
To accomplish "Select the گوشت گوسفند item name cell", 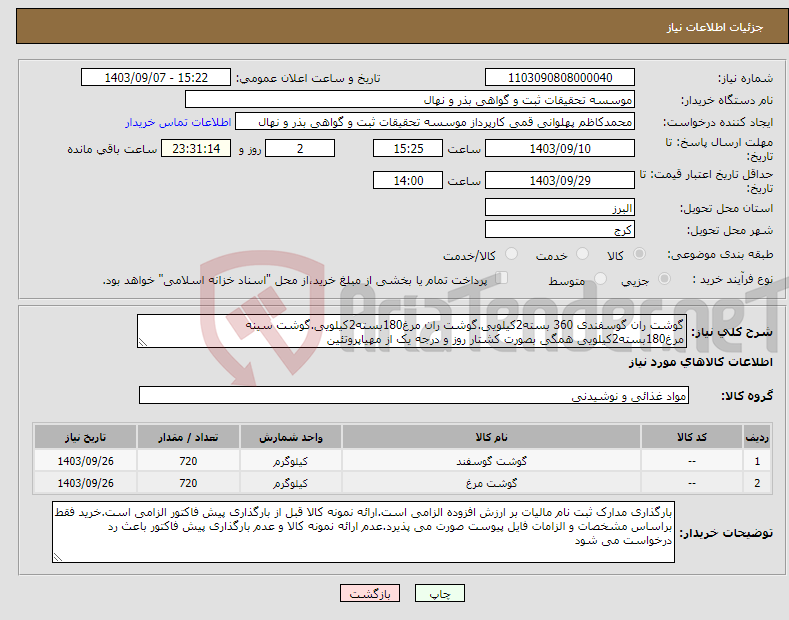I will point(491,461).
